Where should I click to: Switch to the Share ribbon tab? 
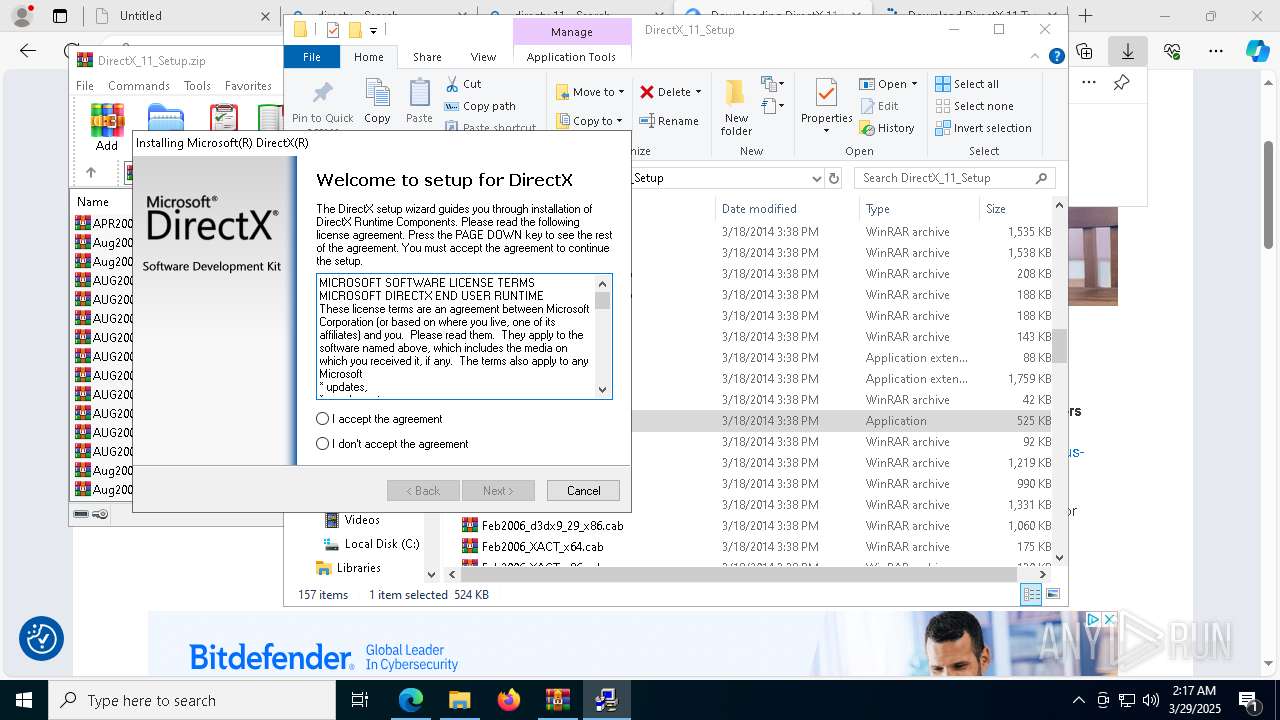(x=427, y=57)
